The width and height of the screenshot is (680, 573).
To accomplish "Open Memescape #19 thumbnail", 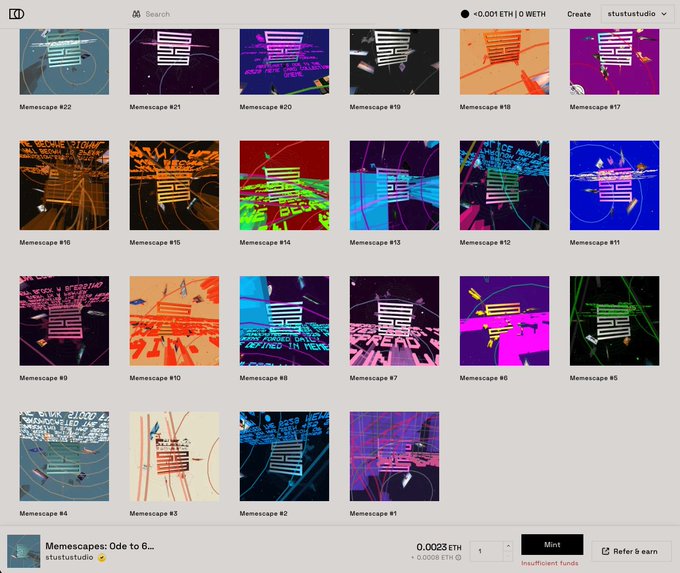I will (395, 62).
